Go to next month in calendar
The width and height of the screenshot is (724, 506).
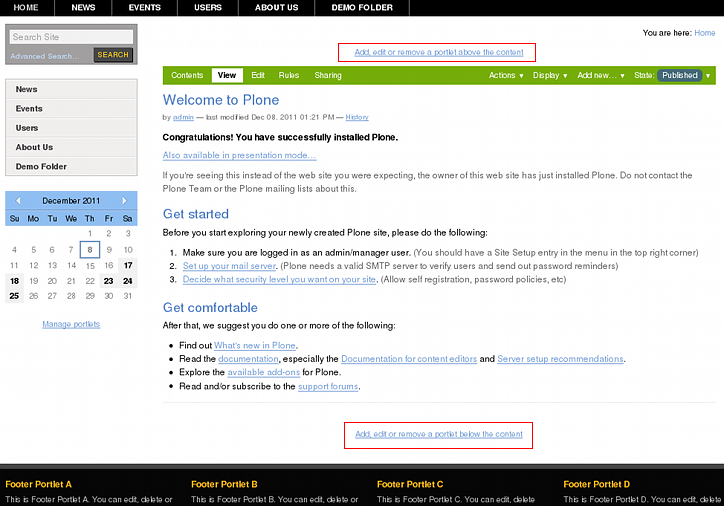pyautogui.click(x=124, y=200)
